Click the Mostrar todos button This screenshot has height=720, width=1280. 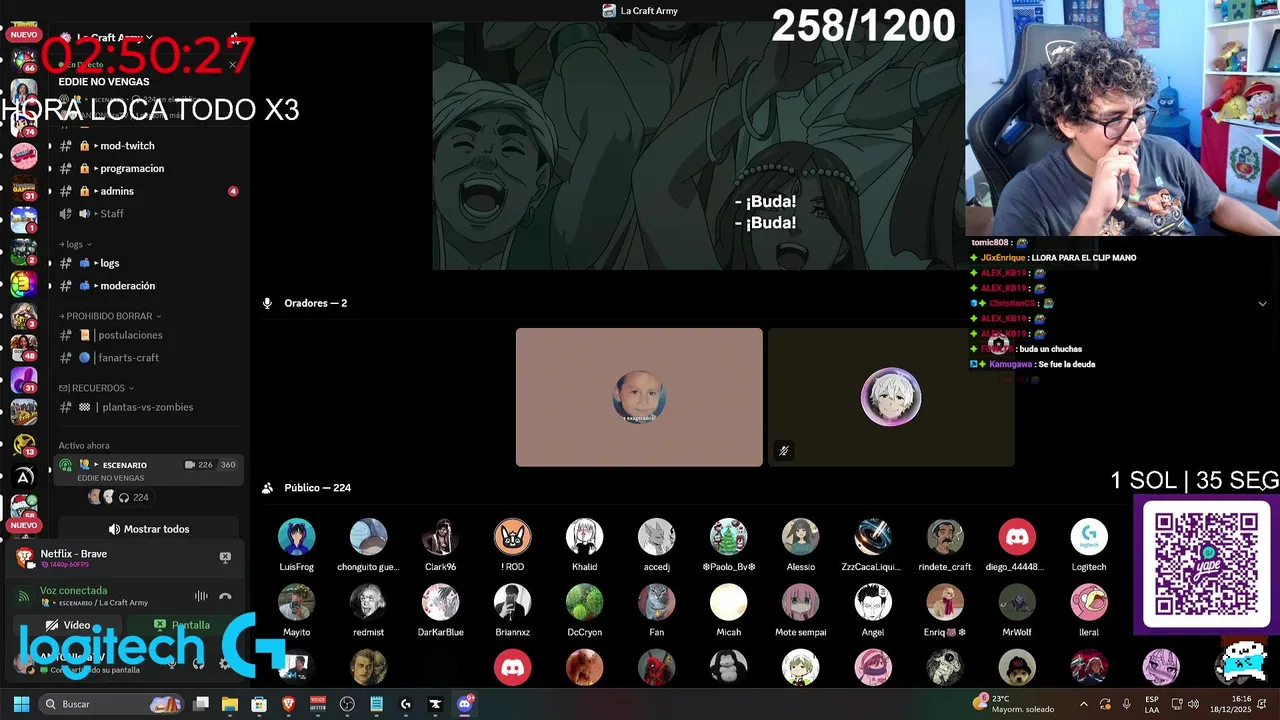point(148,529)
